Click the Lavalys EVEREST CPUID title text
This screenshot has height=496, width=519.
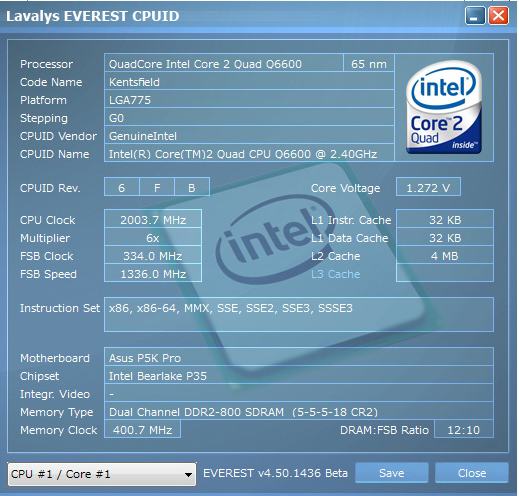(x=93, y=16)
